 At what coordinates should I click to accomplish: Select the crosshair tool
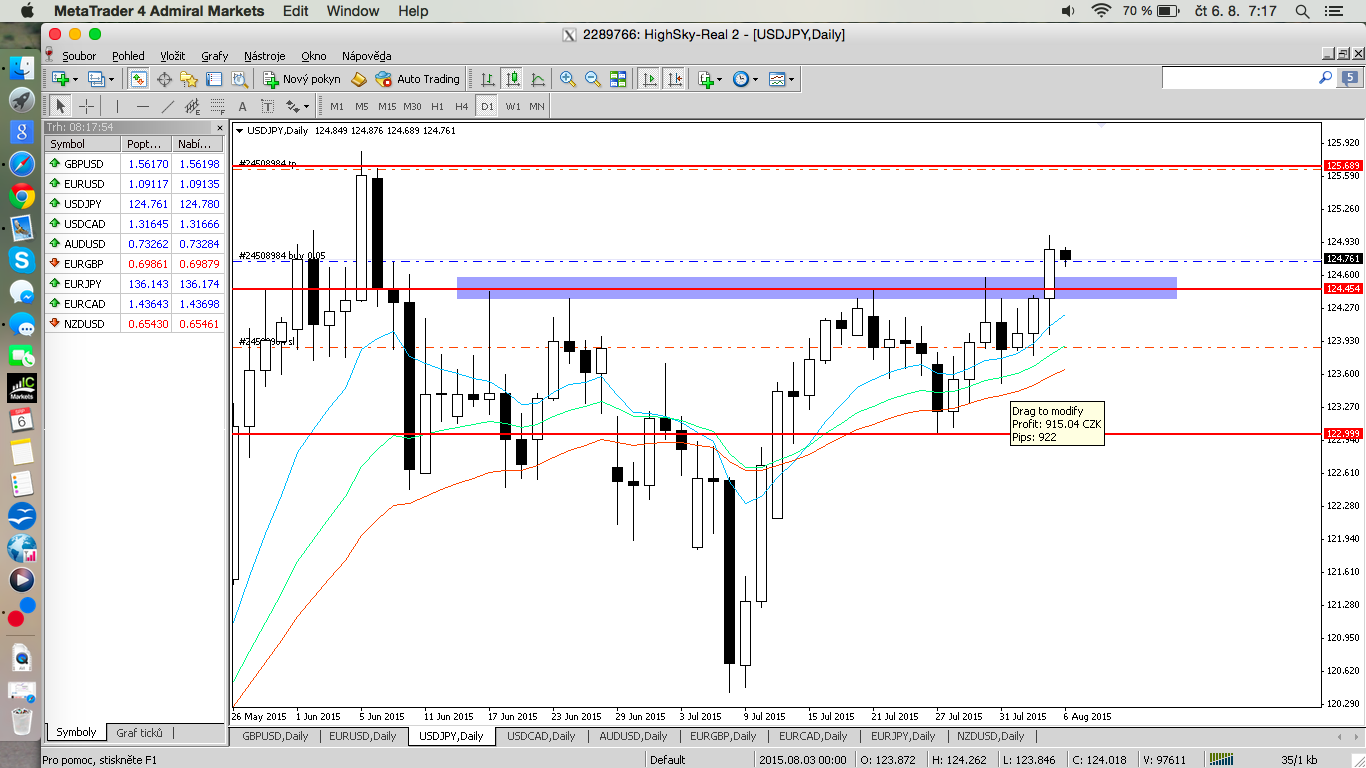(86, 106)
